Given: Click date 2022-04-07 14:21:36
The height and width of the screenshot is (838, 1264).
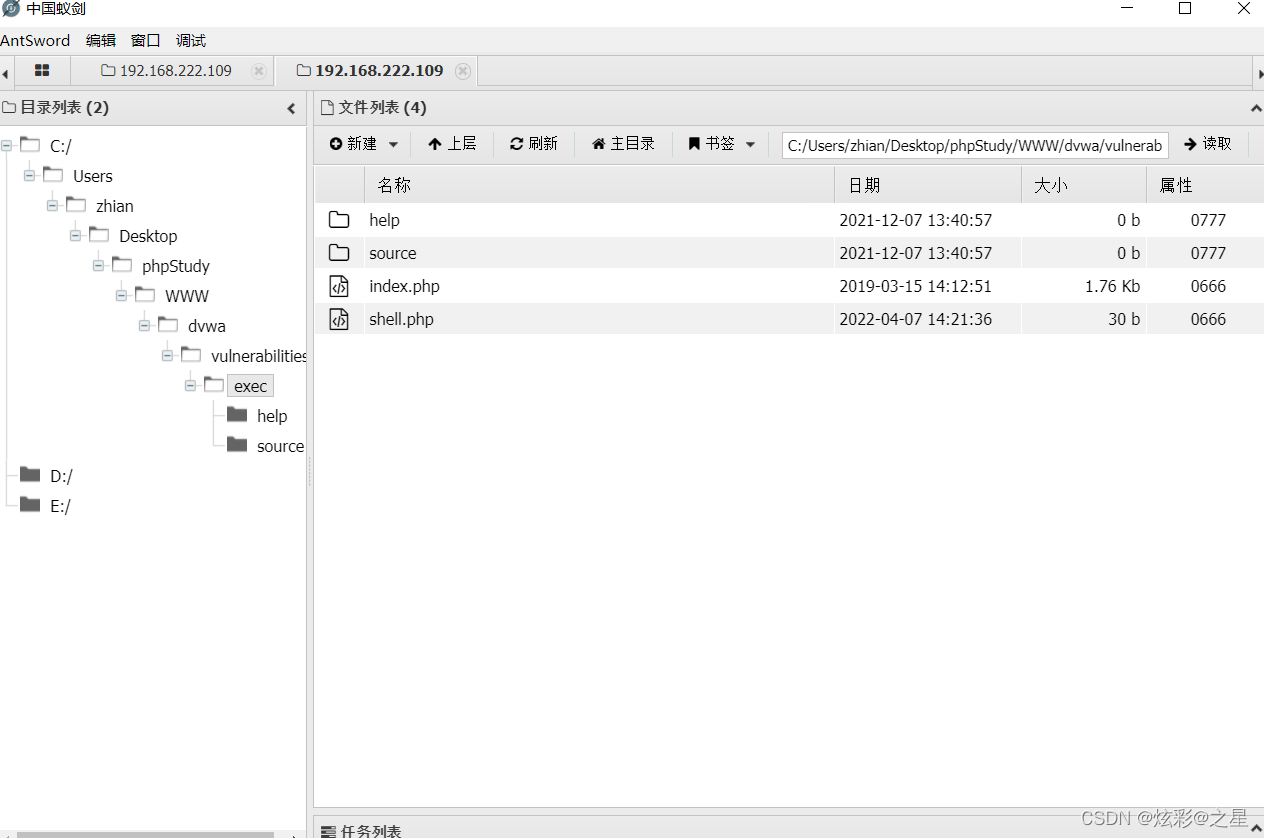Looking at the screenshot, I should click(x=916, y=319).
